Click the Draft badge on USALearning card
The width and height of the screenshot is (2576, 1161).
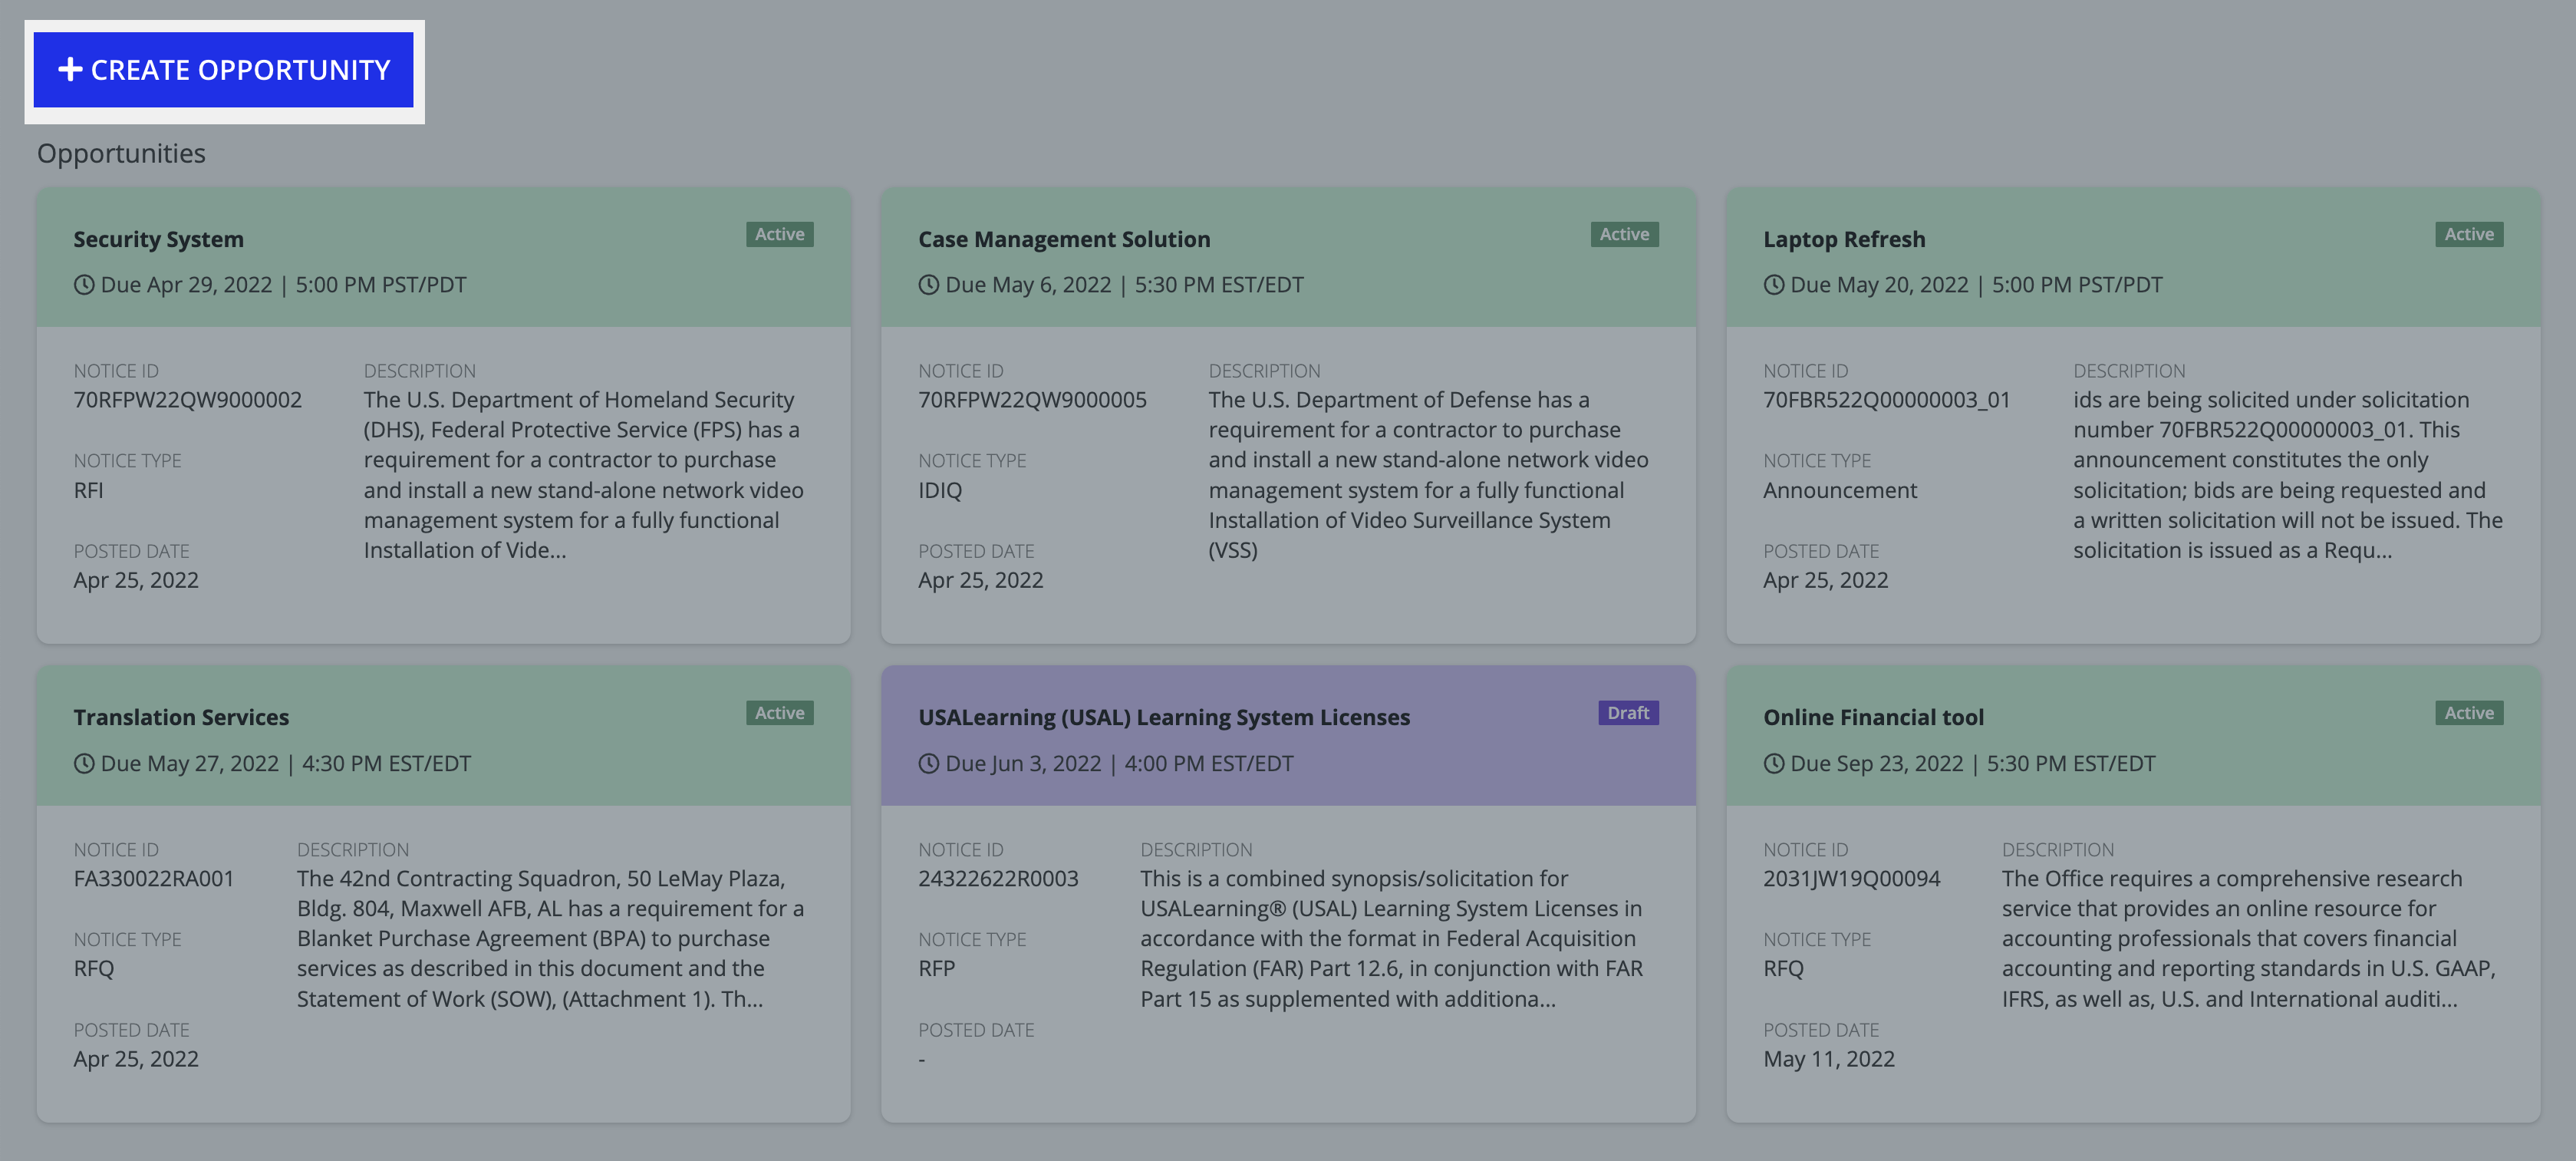1628,713
